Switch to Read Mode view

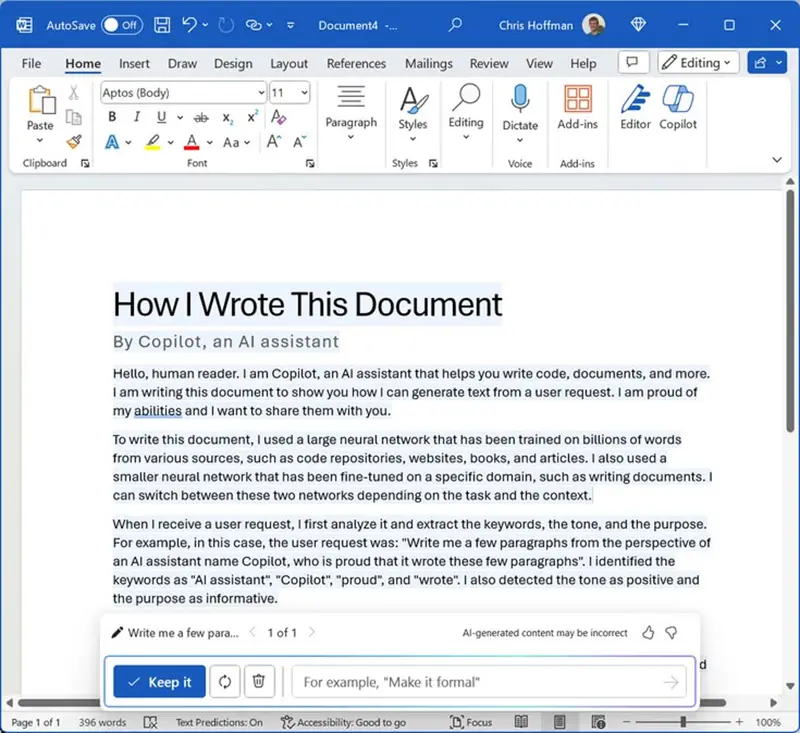point(521,722)
